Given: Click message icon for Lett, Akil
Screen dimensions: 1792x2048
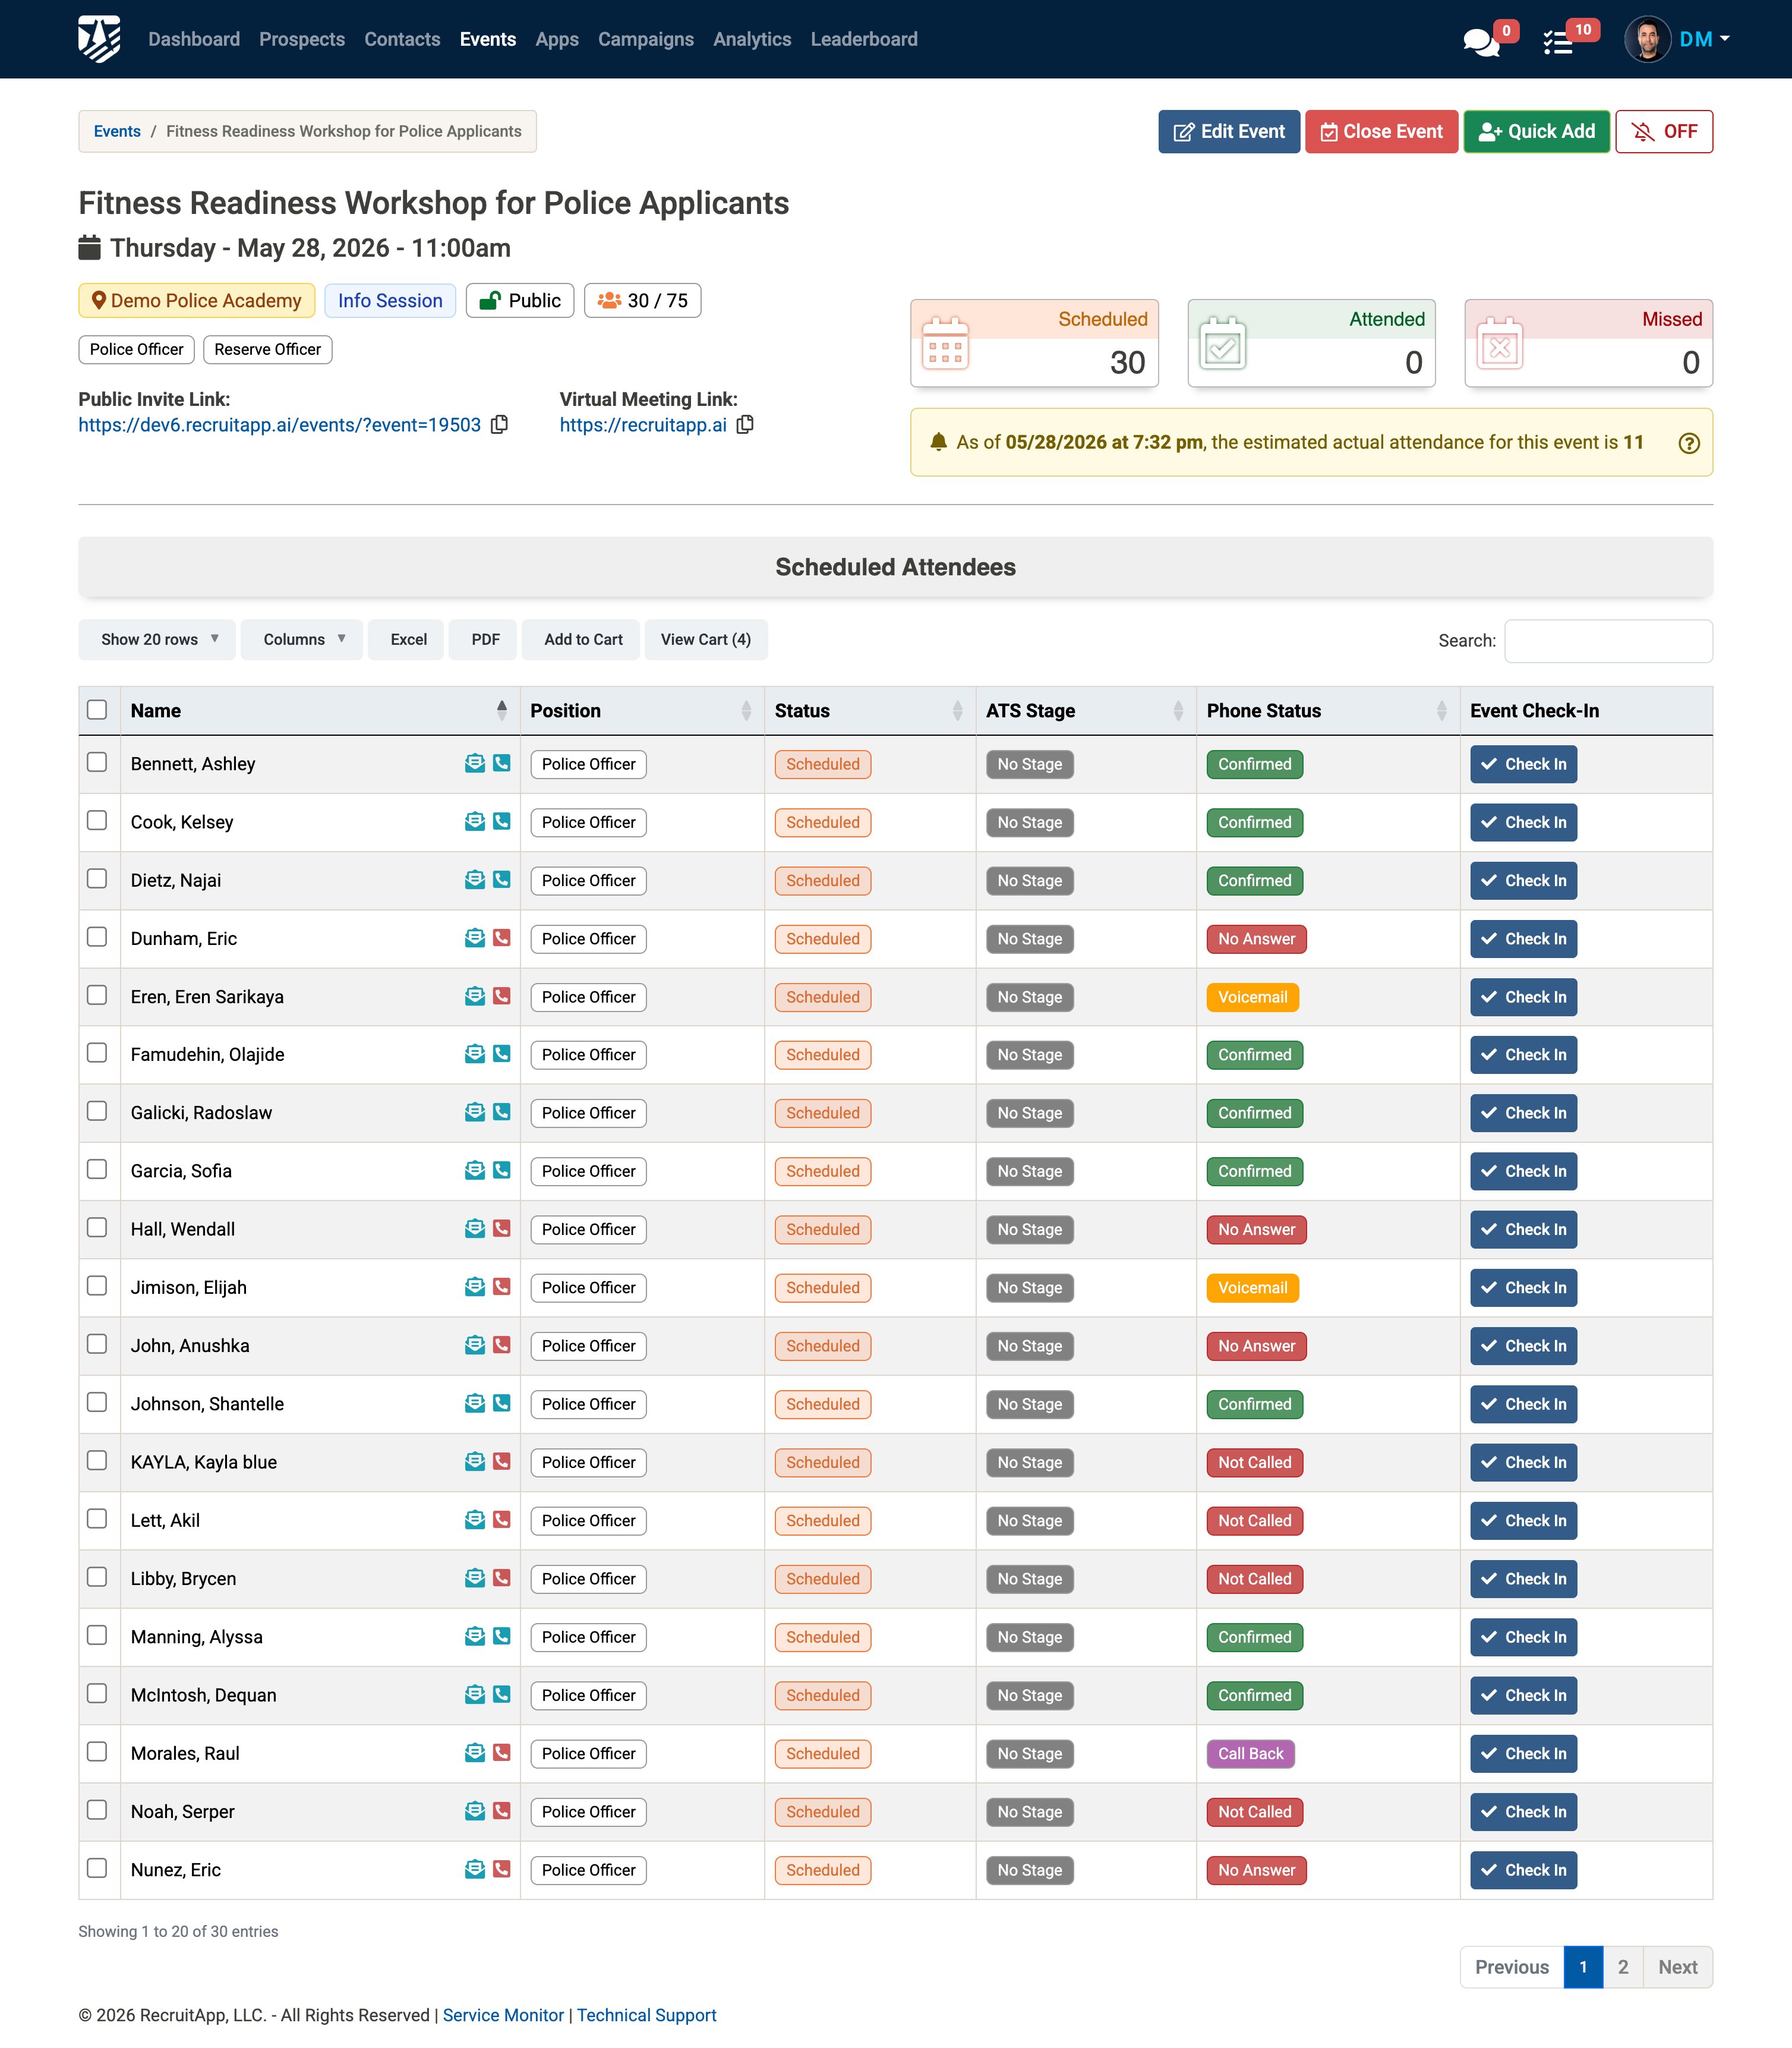Looking at the screenshot, I should coord(475,1520).
